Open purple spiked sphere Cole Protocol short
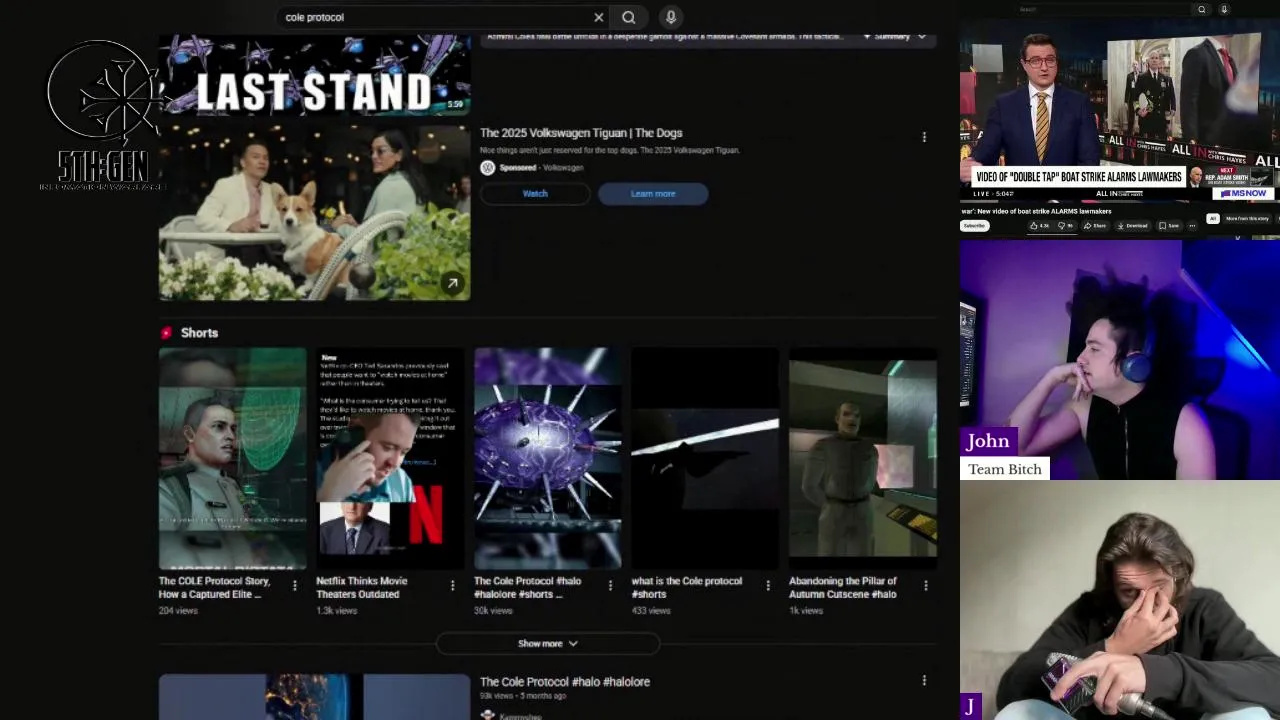 tap(548, 458)
